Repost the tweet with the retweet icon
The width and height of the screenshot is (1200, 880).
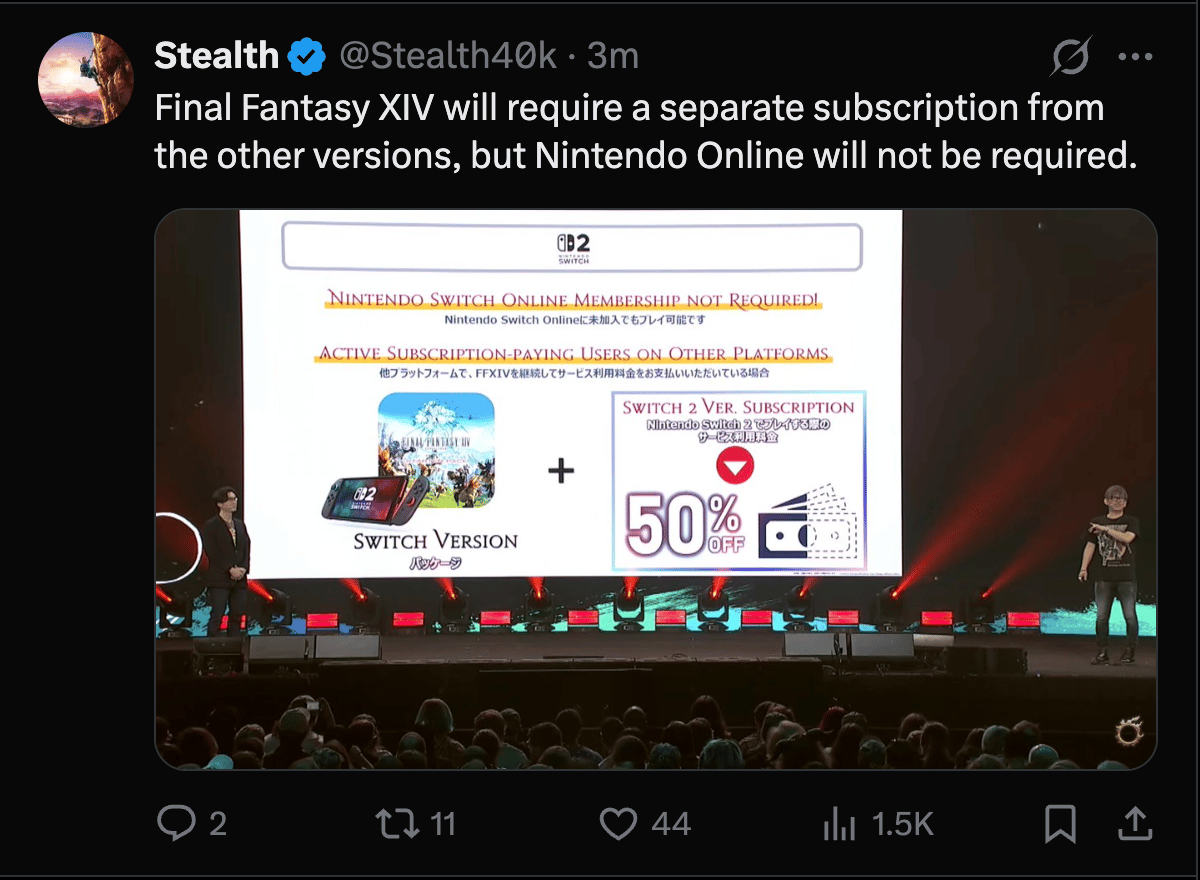pyautogui.click(x=393, y=824)
